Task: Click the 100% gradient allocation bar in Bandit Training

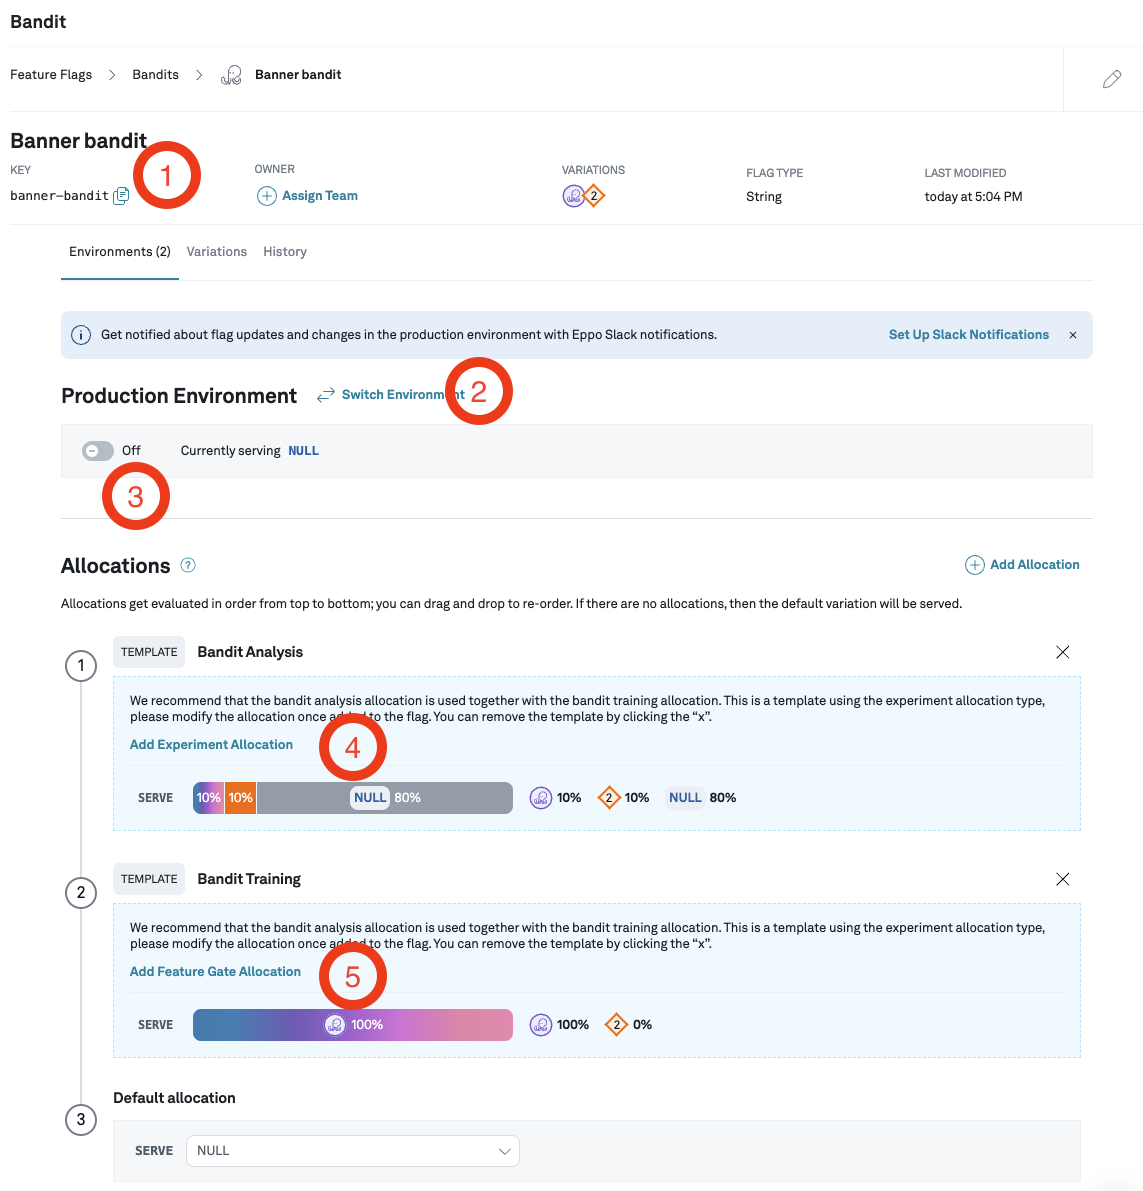Action: pos(352,1024)
